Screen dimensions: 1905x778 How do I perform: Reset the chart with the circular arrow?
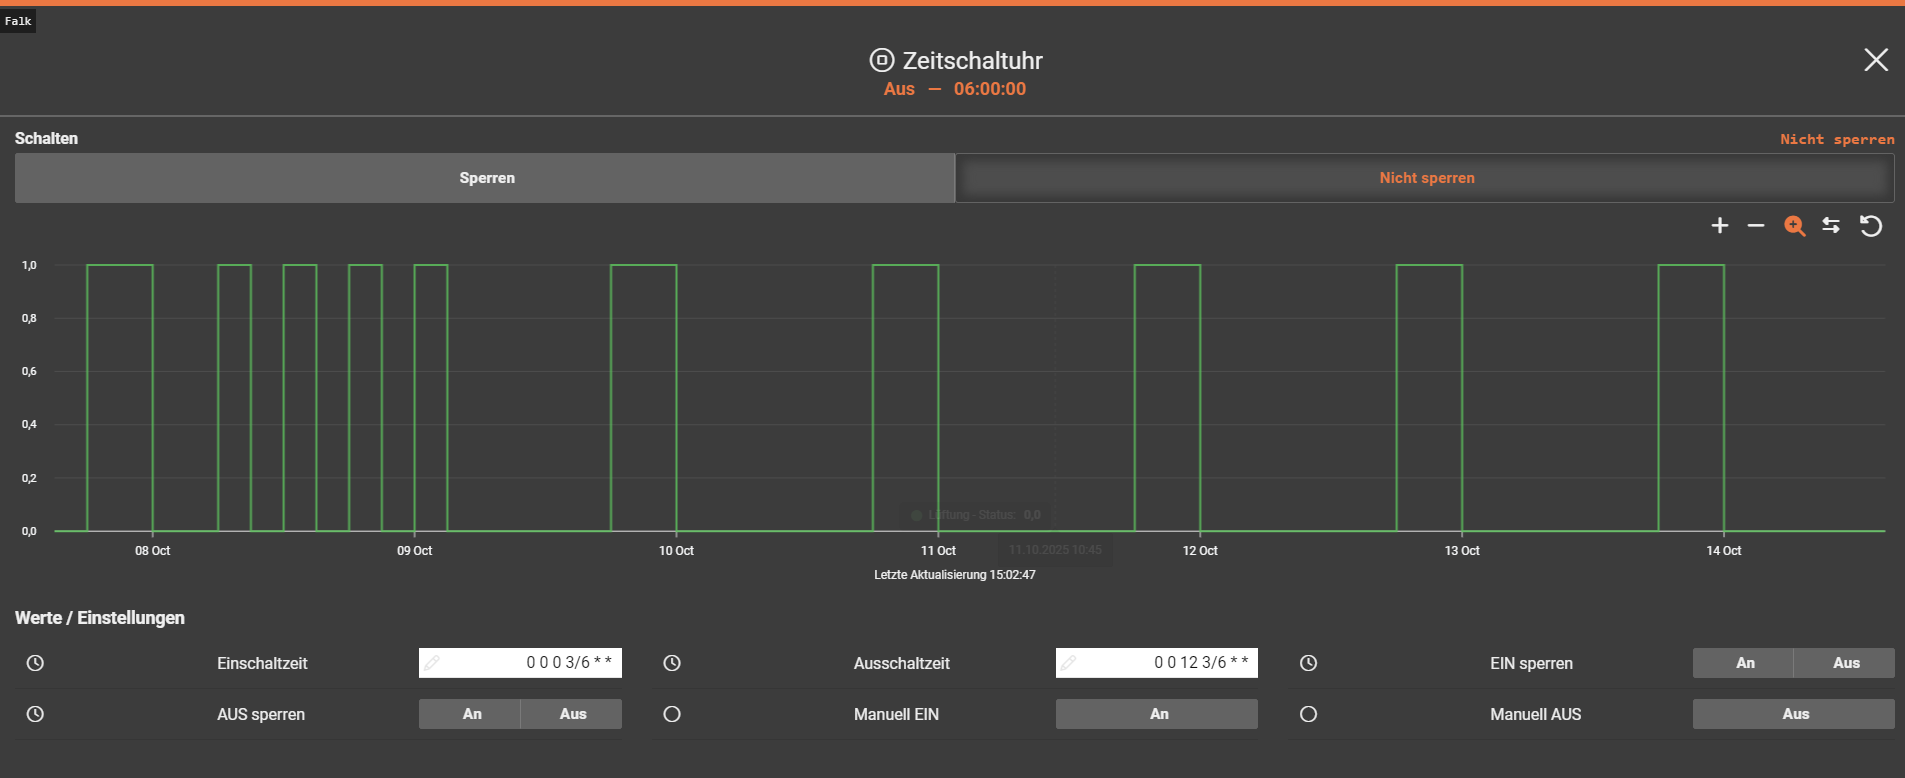pos(1870,226)
